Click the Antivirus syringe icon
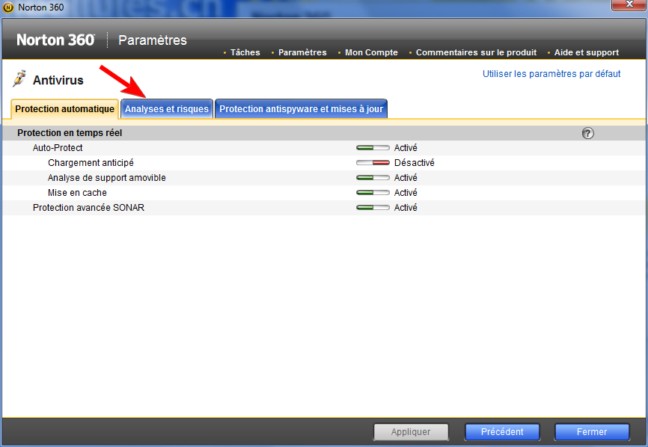Viewport: 648px width, 447px height. (x=19, y=78)
